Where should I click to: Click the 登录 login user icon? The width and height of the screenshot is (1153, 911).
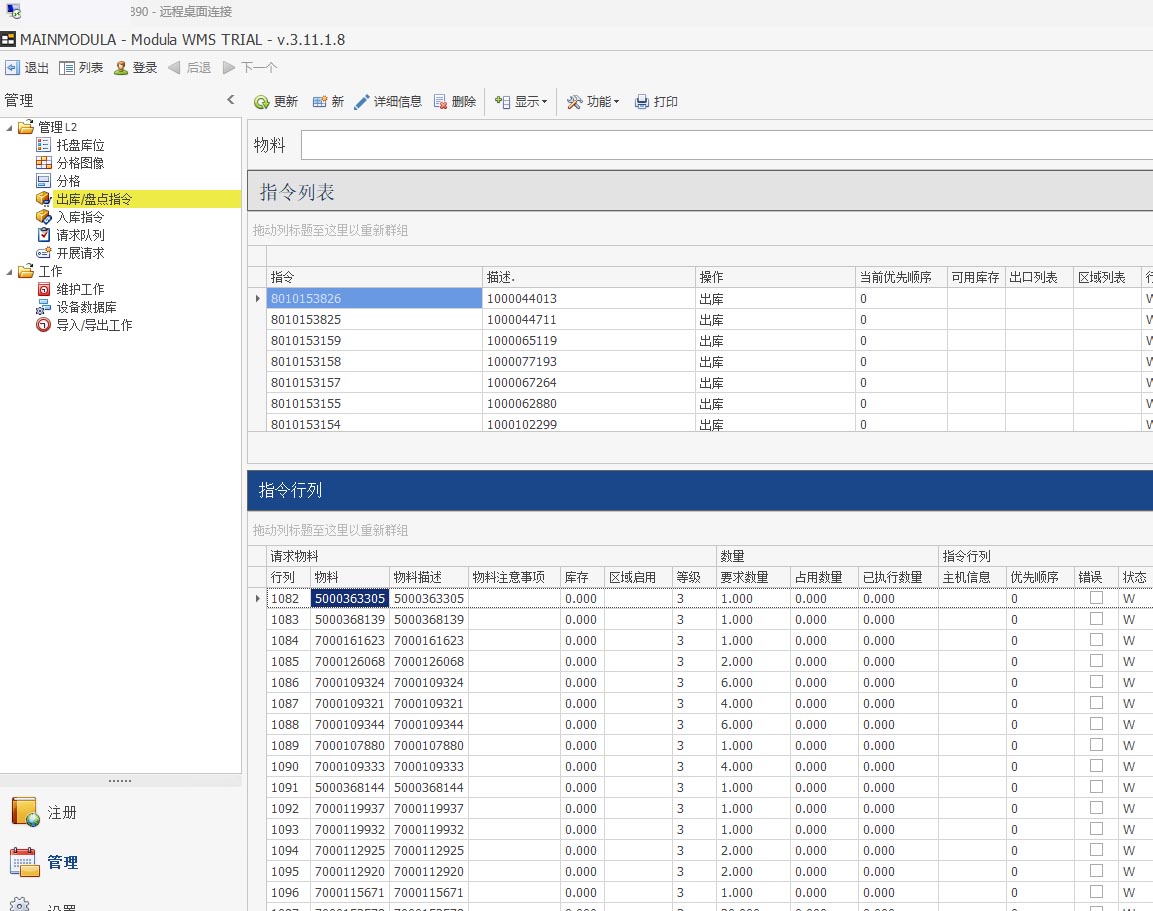tap(121, 68)
